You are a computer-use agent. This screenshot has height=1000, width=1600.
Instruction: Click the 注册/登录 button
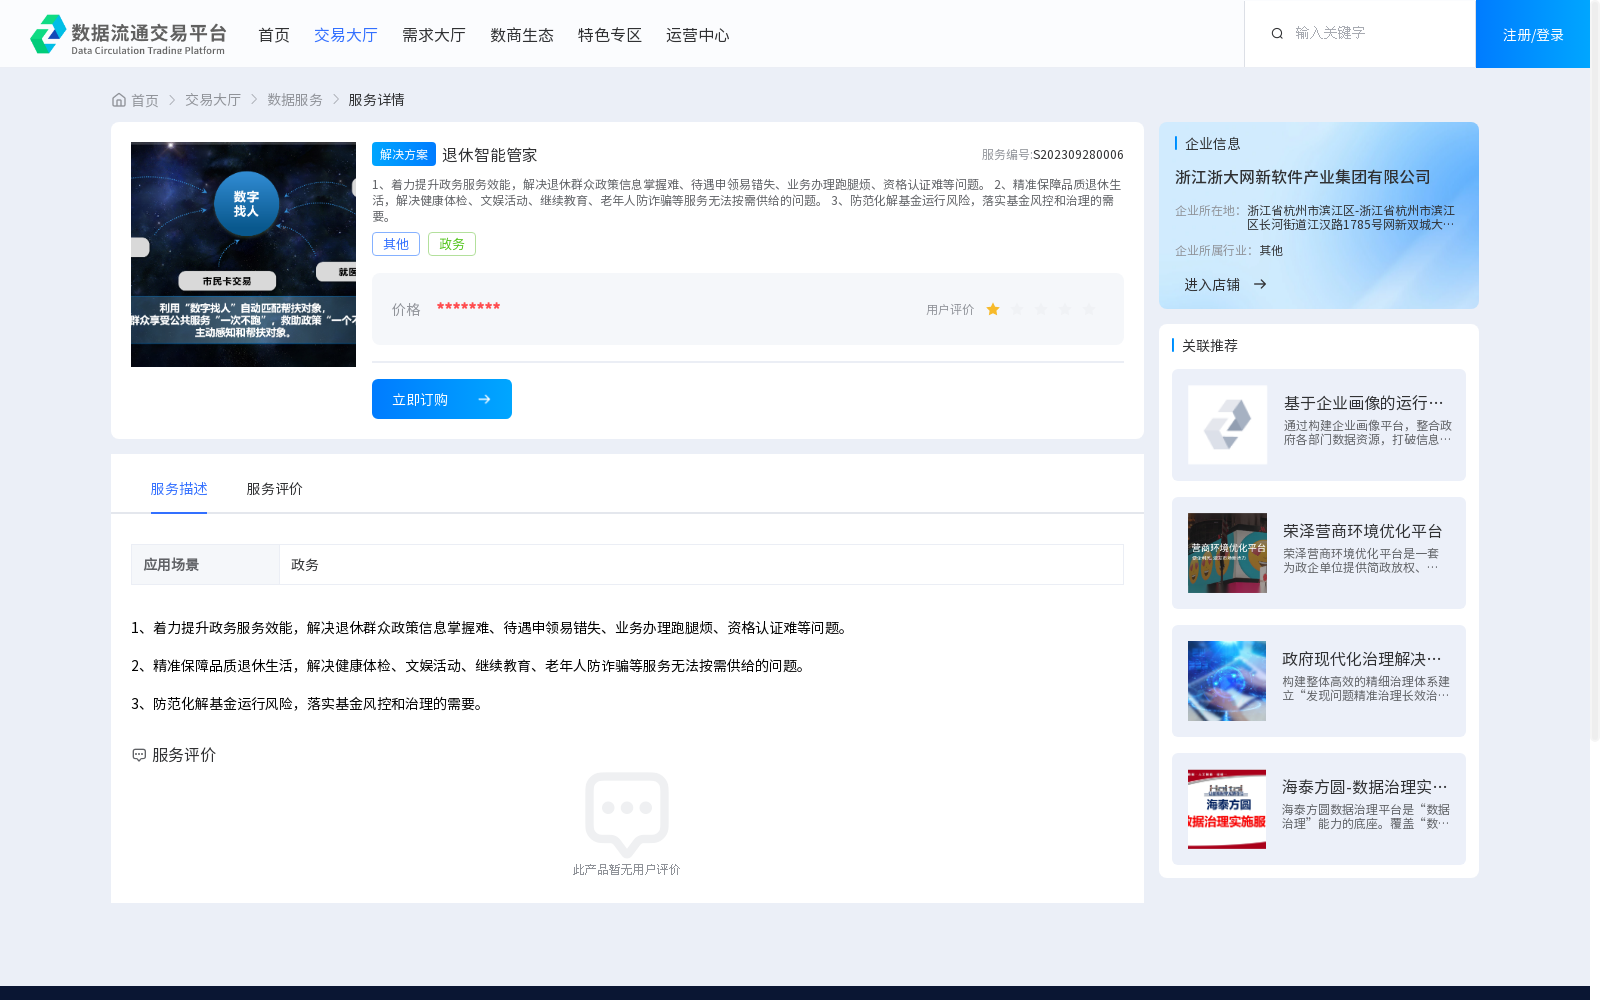(x=1533, y=34)
